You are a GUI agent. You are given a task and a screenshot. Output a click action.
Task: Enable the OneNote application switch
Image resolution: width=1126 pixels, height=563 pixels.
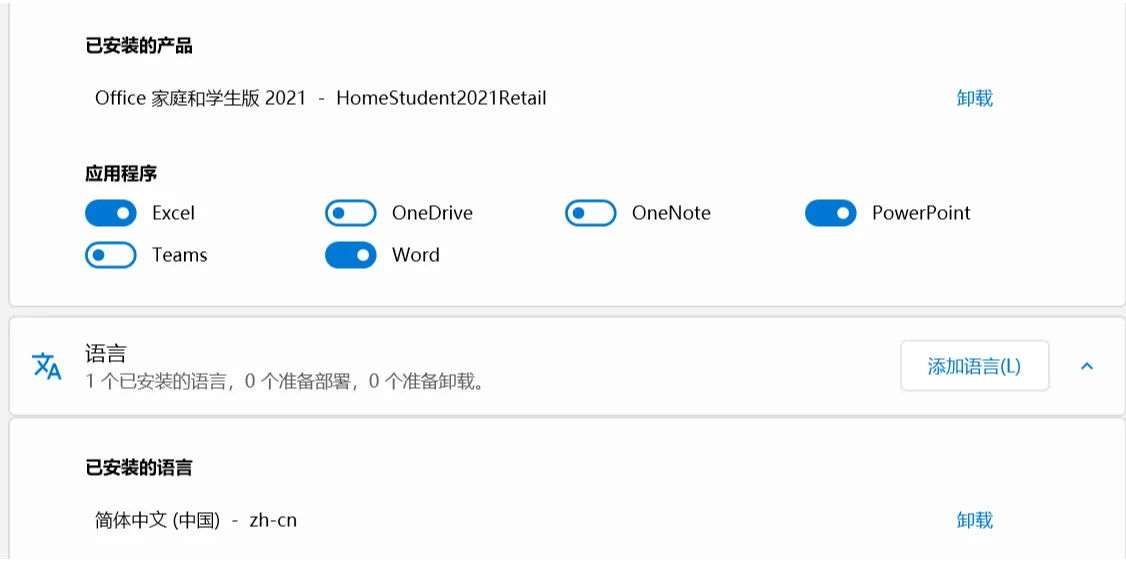[590, 213]
